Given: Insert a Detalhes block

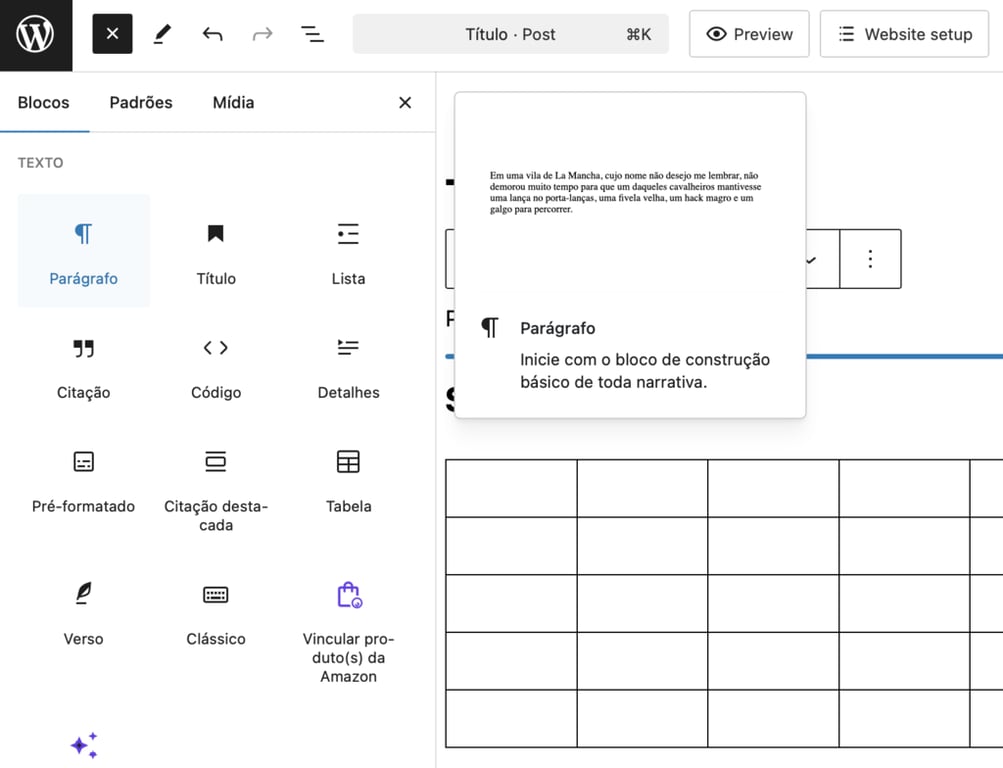Looking at the screenshot, I should point(349,364).
